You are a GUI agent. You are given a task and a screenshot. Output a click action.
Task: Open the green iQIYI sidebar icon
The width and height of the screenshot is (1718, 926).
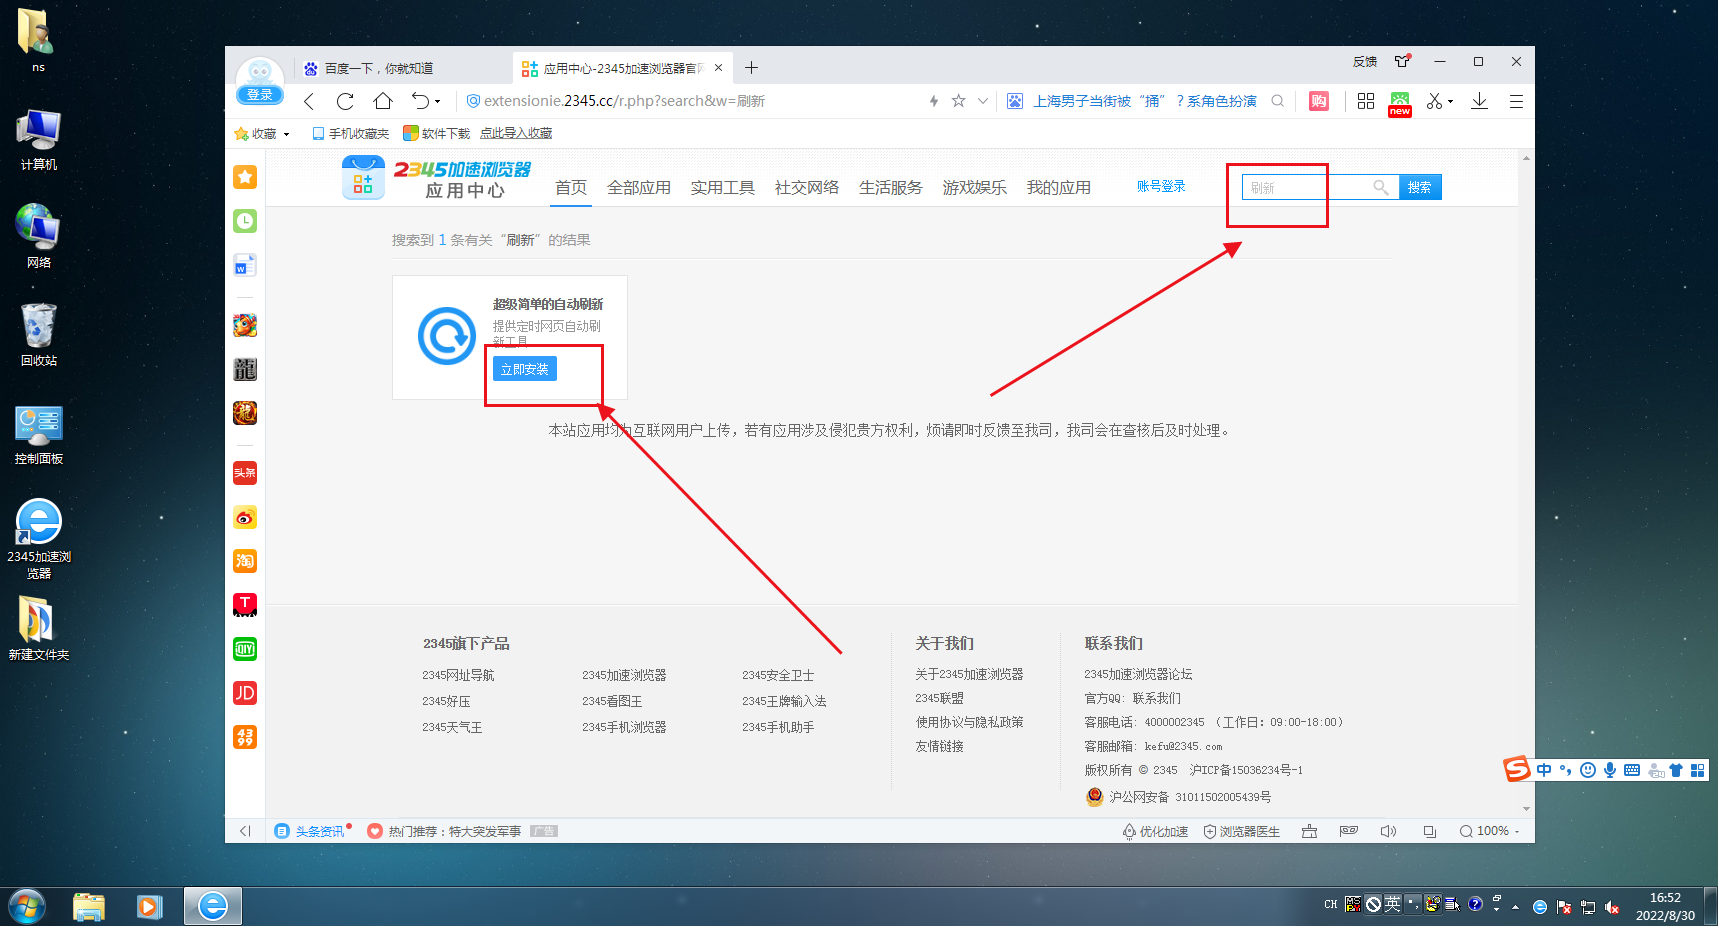pyautogui.click(x=245, y=649)
